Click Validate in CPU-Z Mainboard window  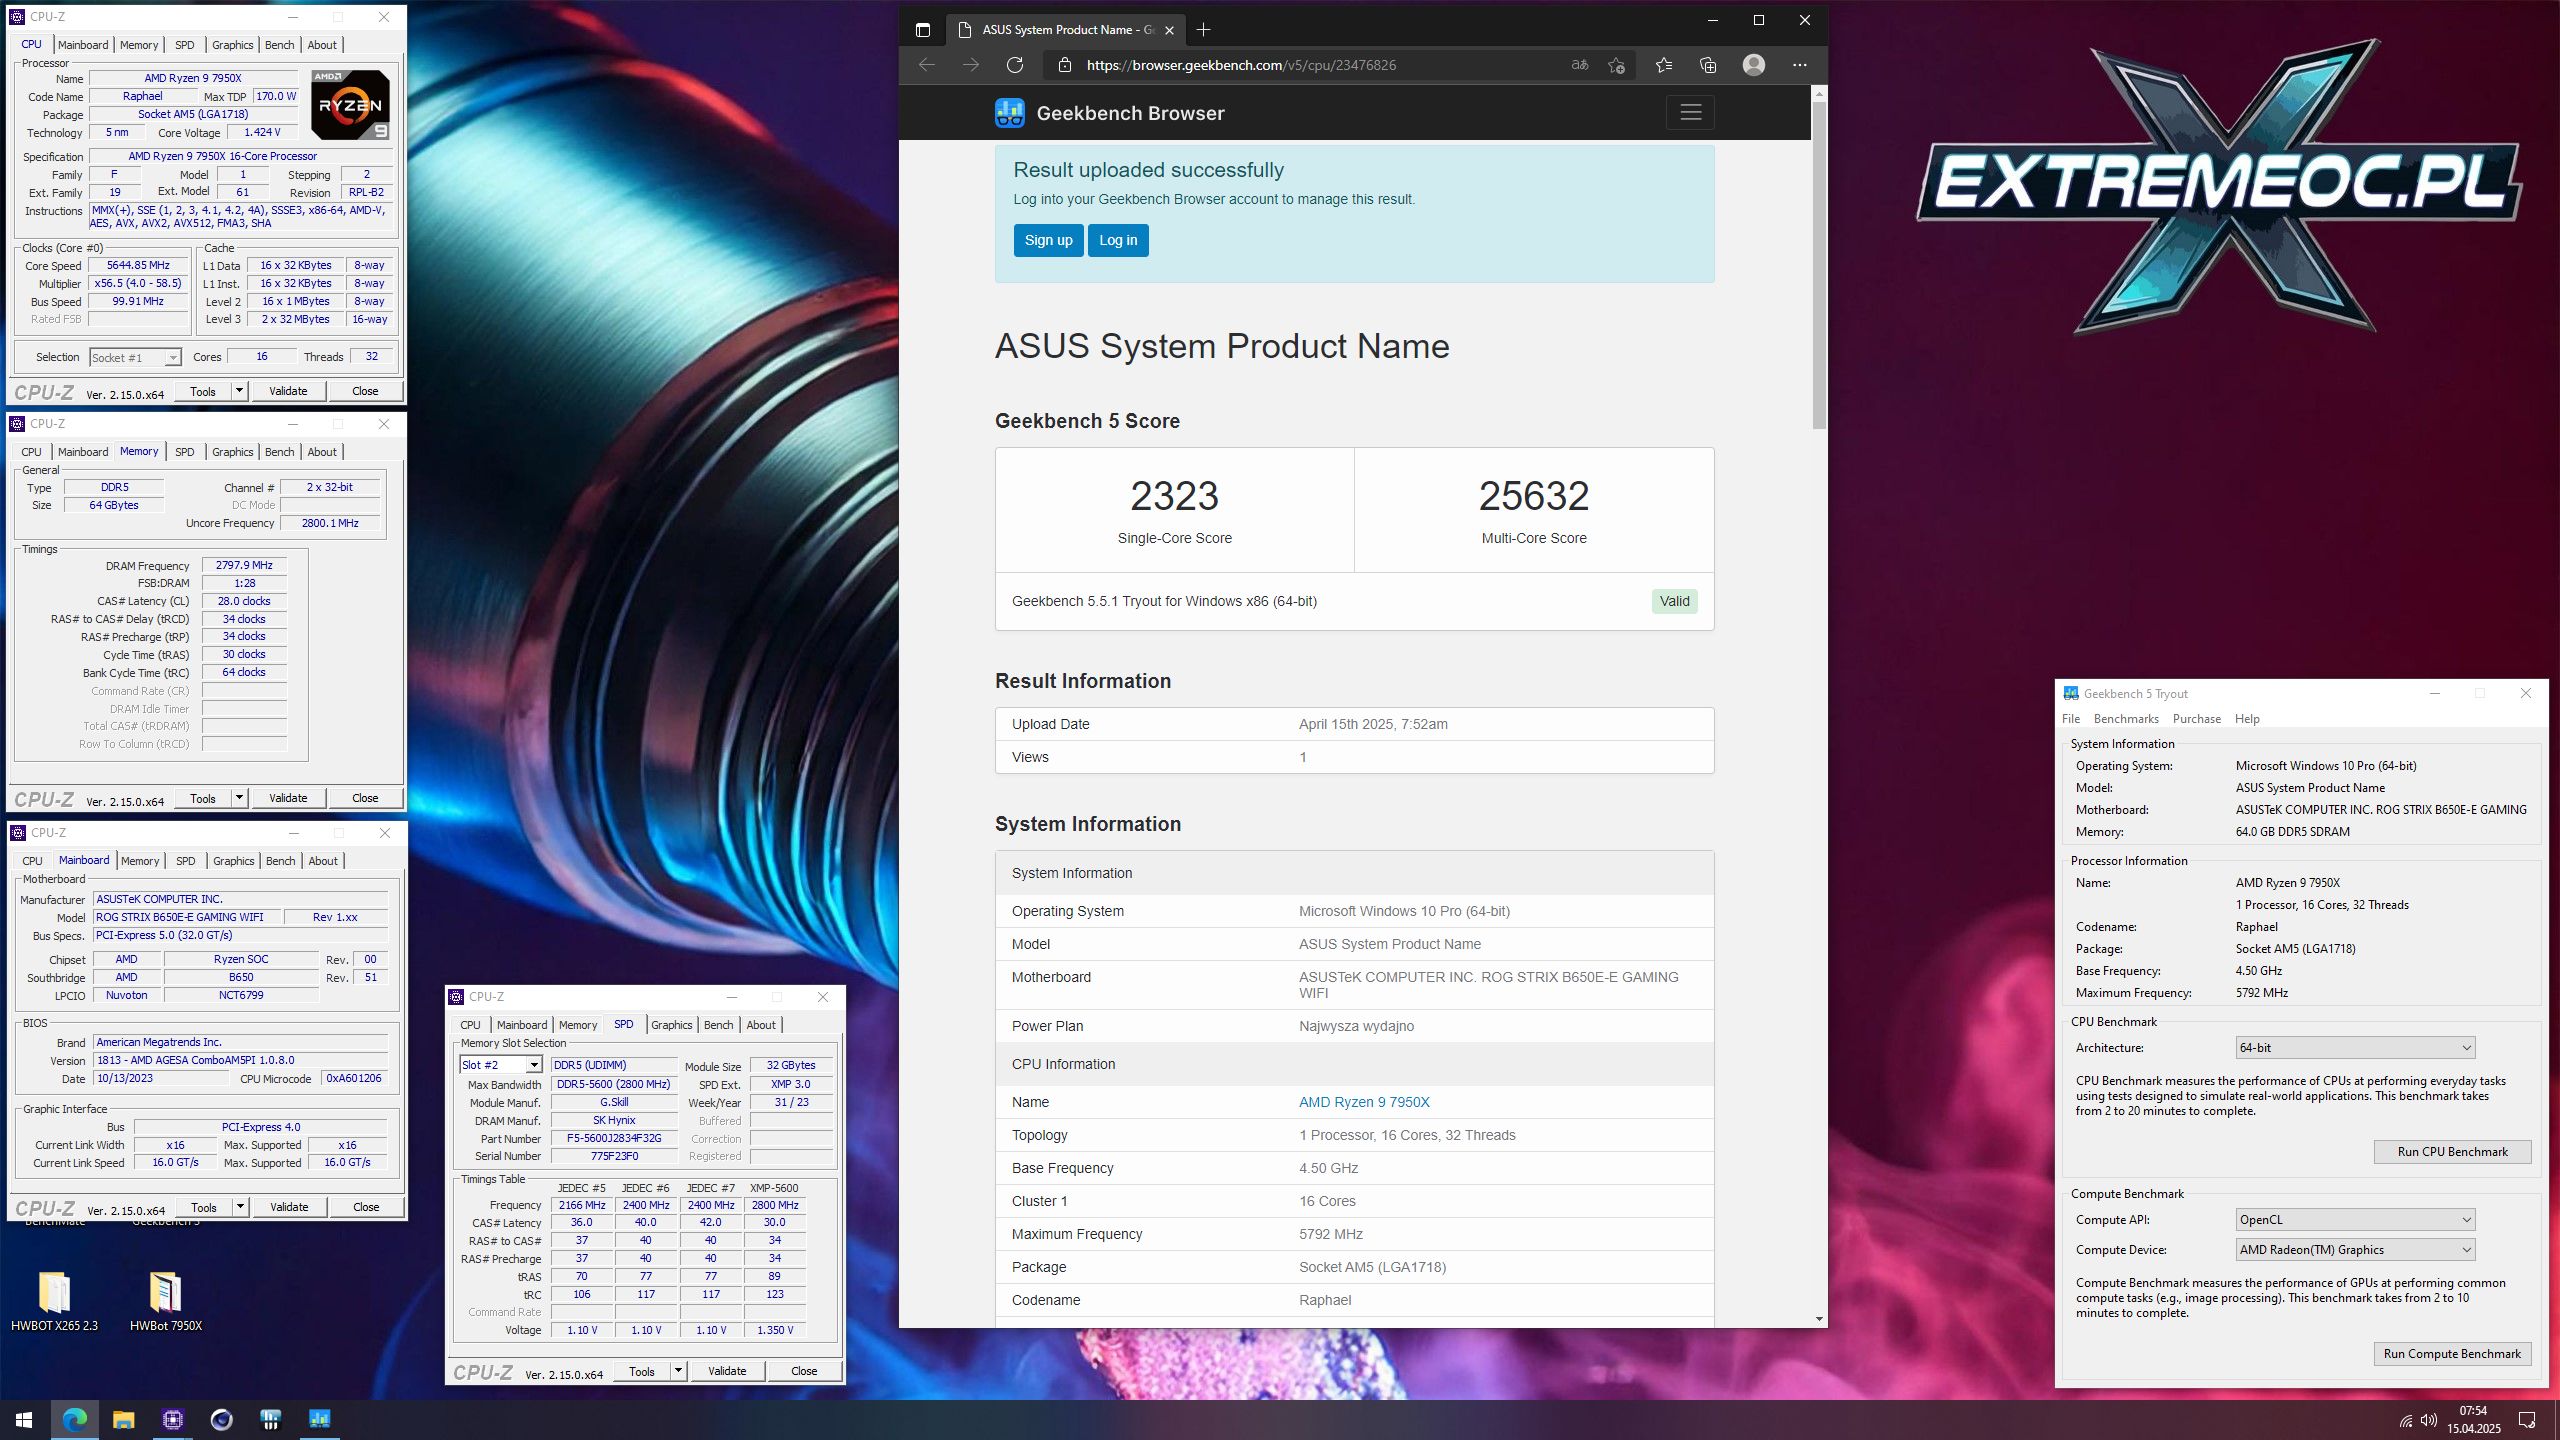(x=289, y=1207)
